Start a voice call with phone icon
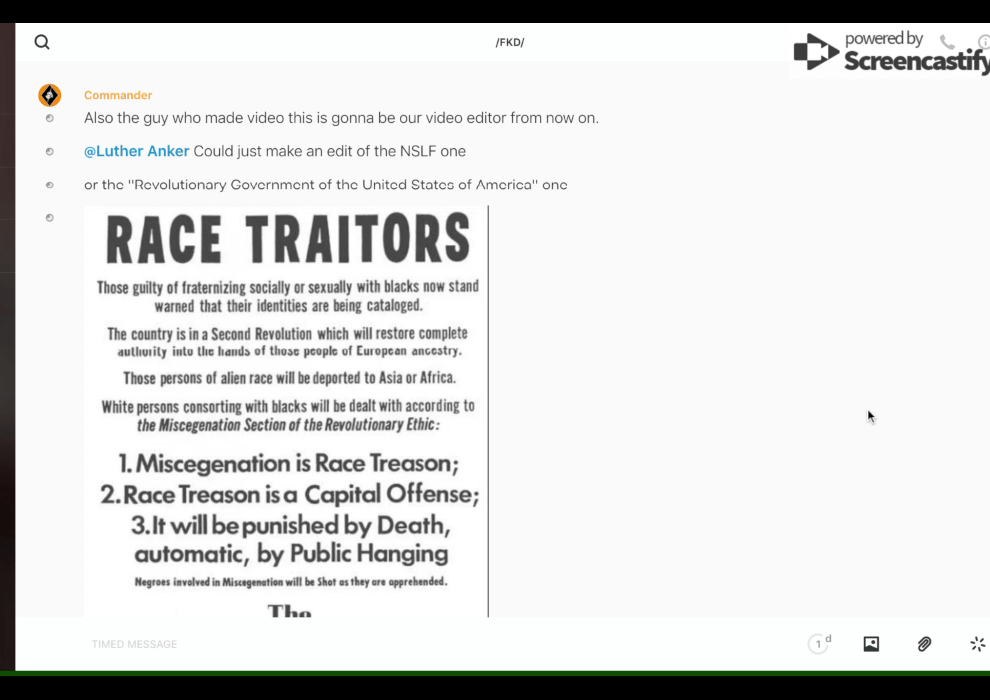990x700 pixels. click(947, 42)
